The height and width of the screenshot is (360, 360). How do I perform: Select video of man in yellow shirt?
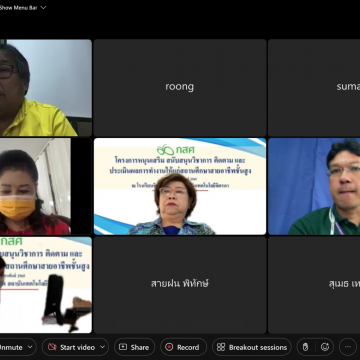point(46,88)
